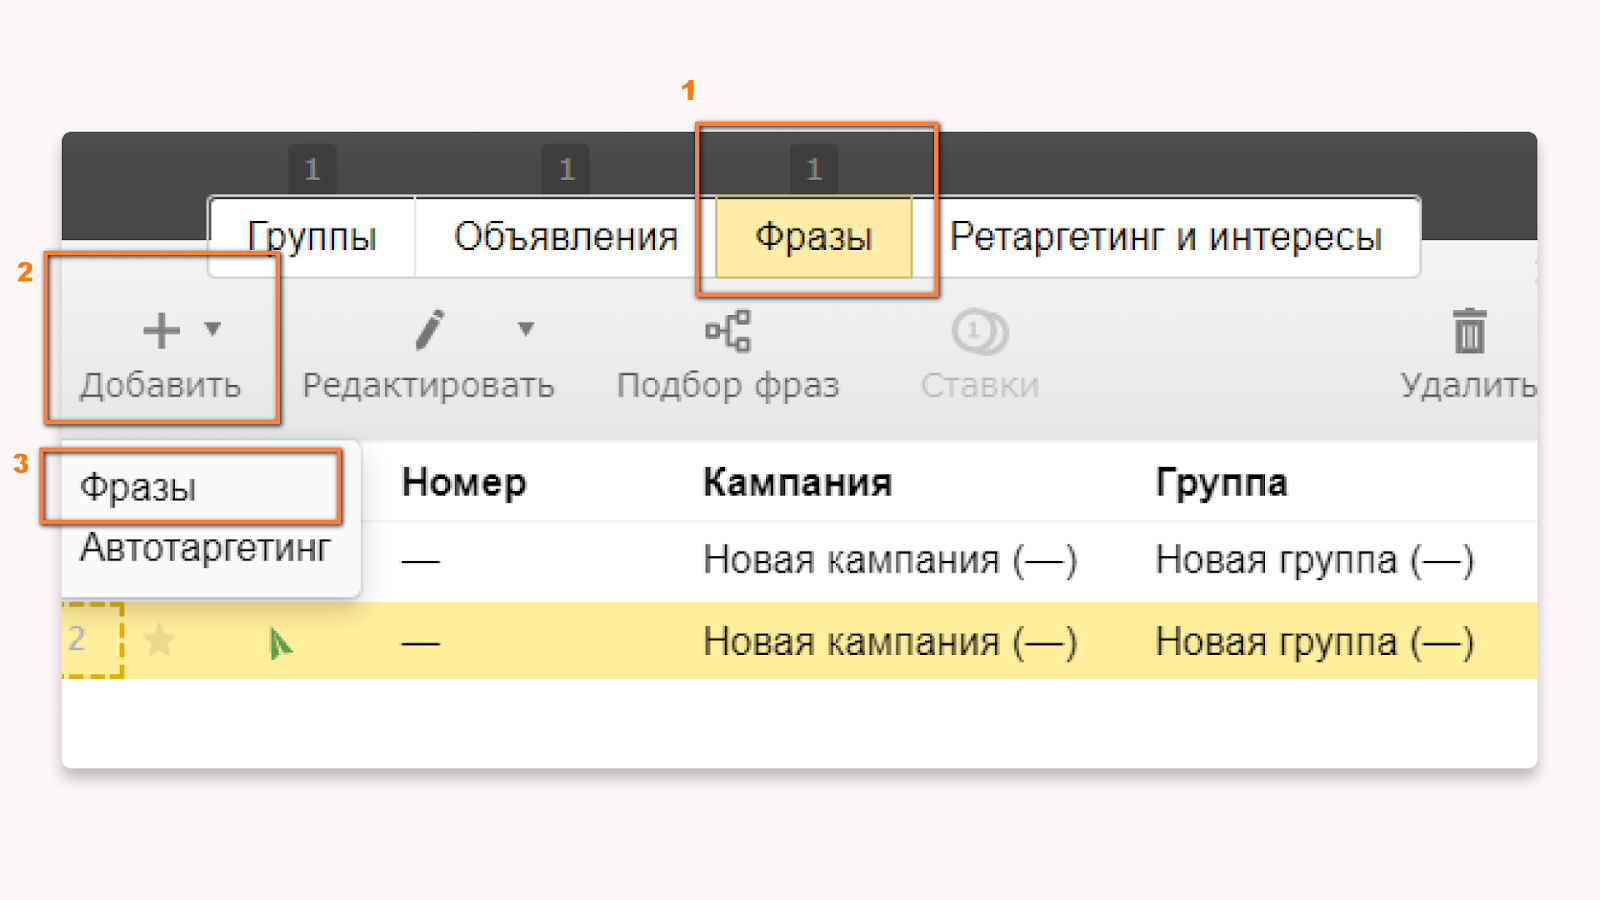Choose Автотаргетинг from the dropdown menu
Viewport: 1600px width, 900px height.
pyautogui.click(x=205, y=548)
